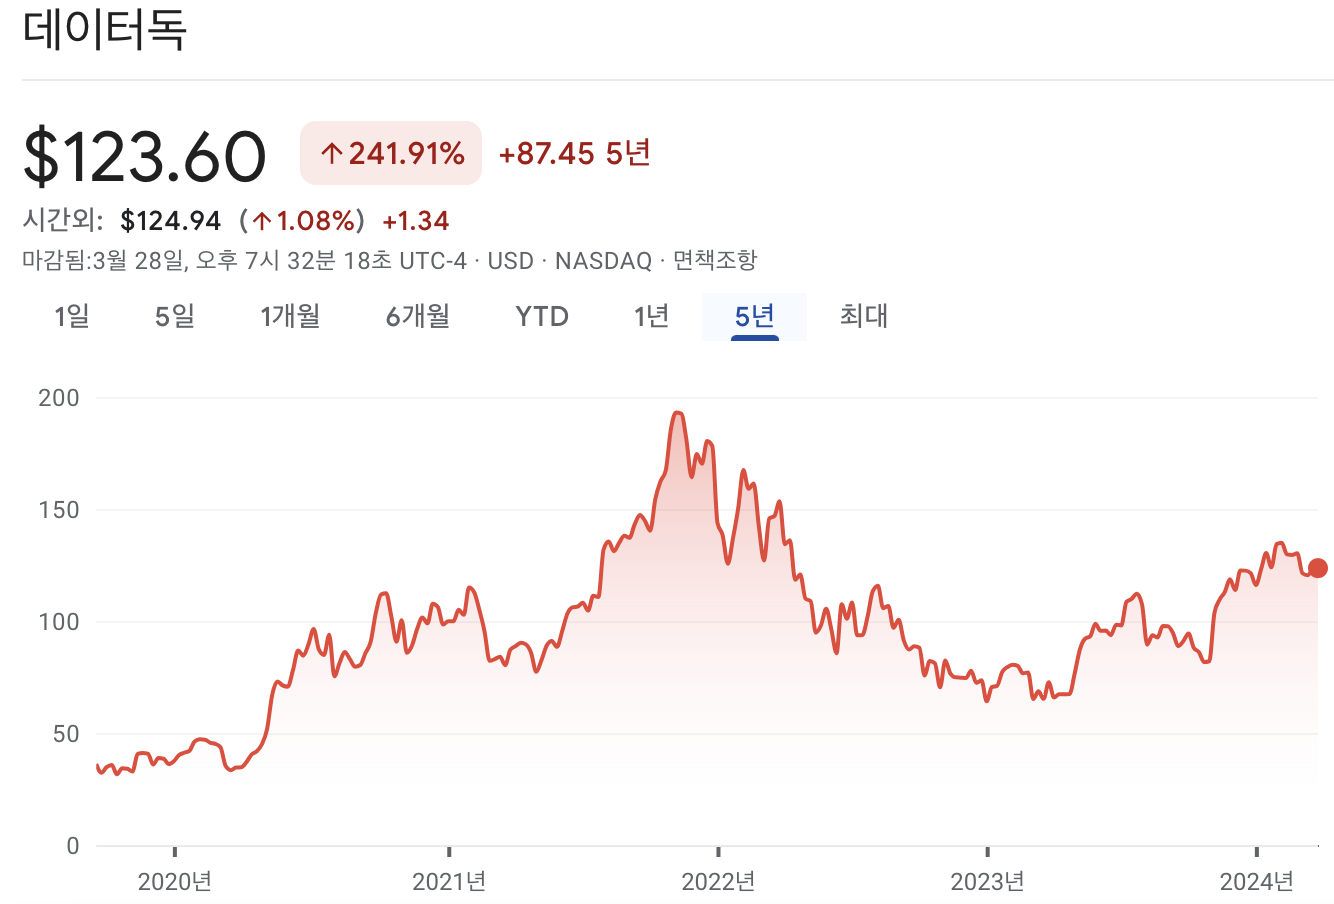Click the 50 y-axis label
This screenshot has width=1334, height=904.
coord(65,733)
